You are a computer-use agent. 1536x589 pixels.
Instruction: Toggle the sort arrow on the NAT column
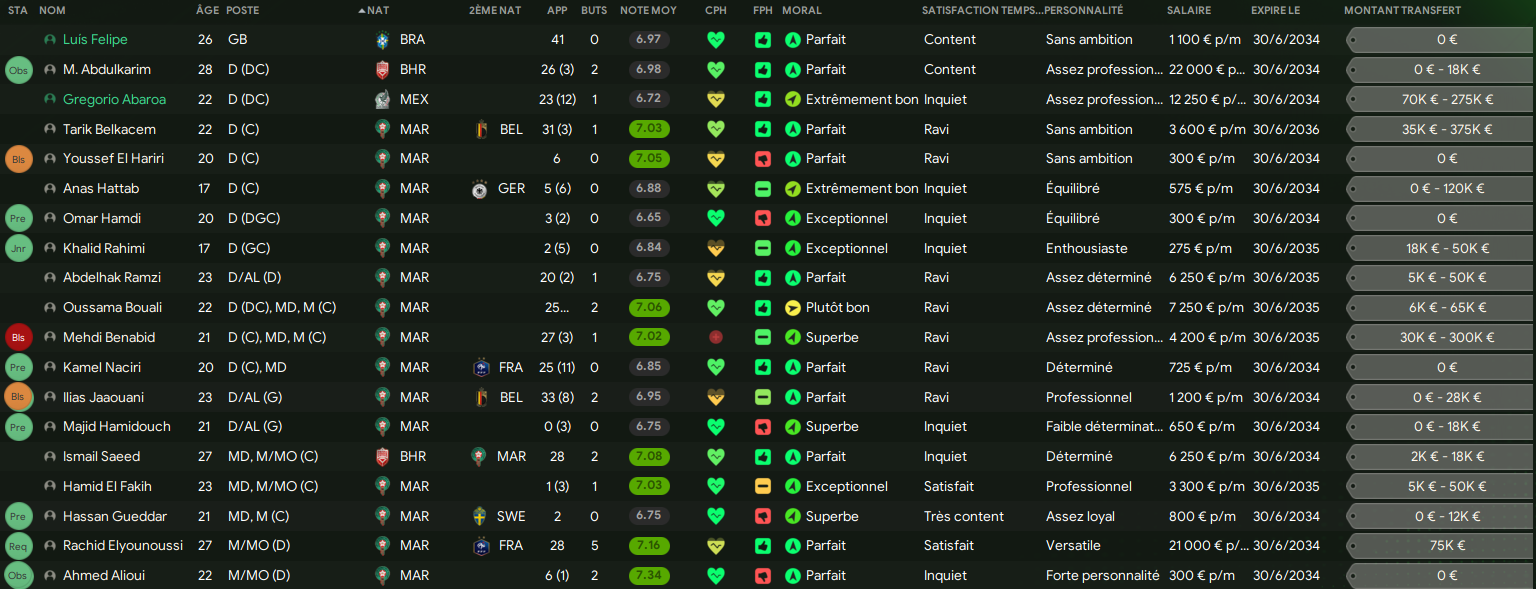[362, 11]
